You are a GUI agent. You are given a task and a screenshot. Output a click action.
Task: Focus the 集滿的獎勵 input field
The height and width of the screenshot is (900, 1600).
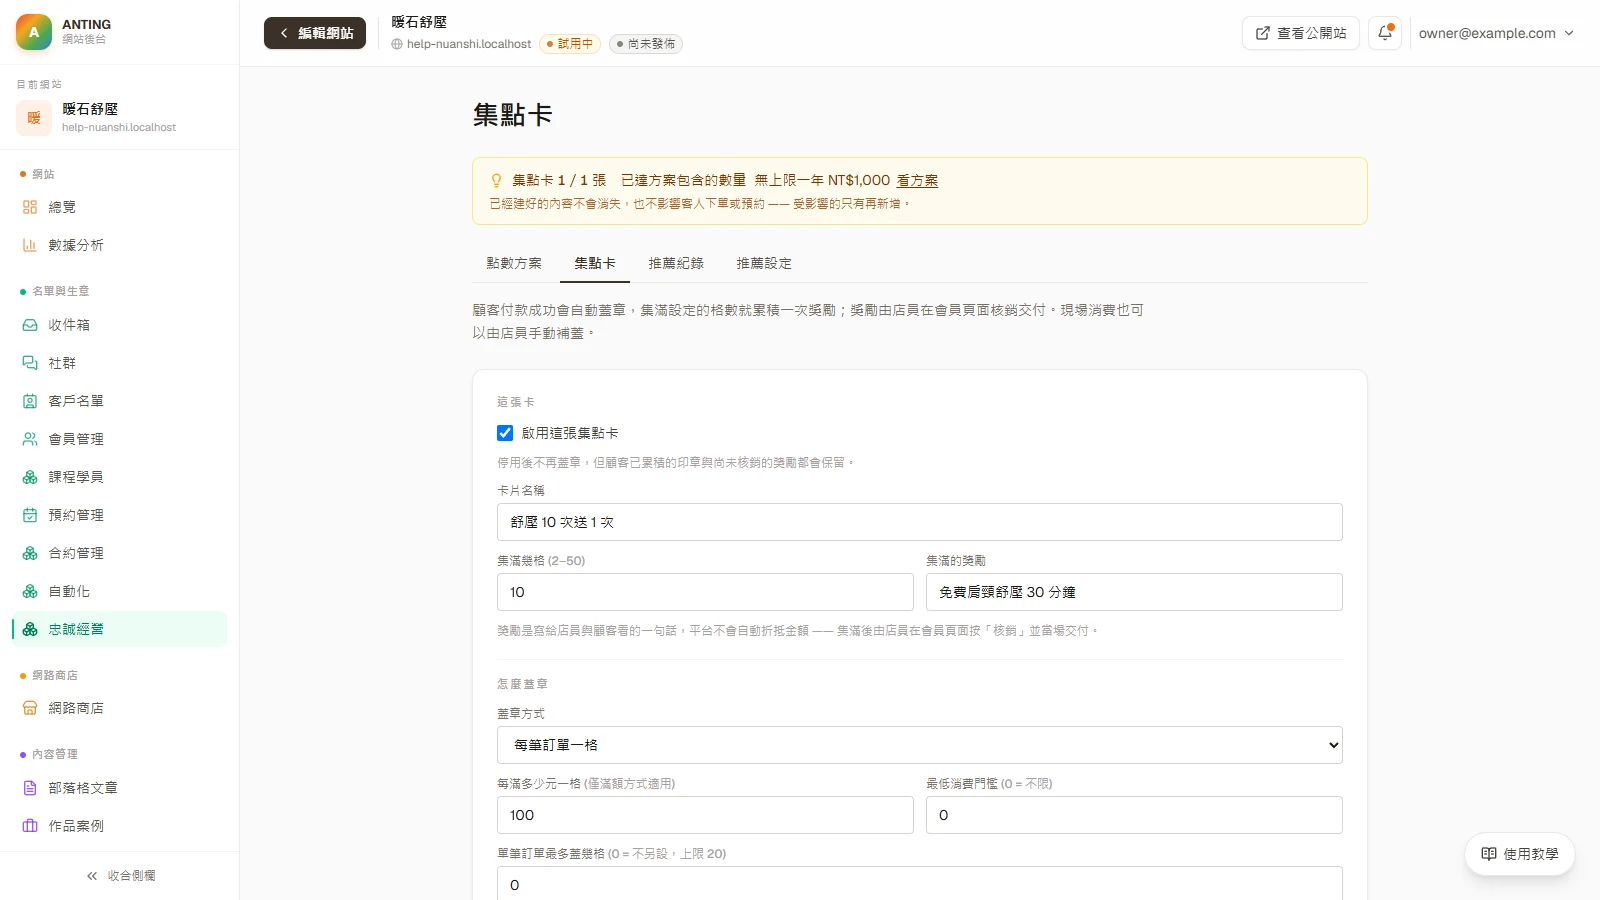pyautogui.click(x=1134, y=592)
